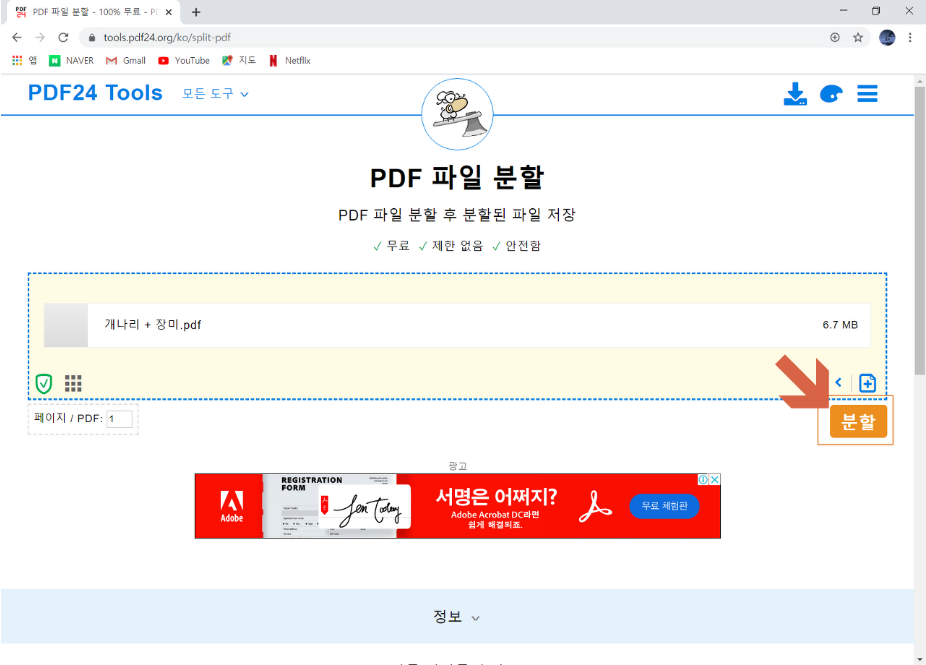Click the scrollbar down arrow
This screenshot has width=926, height=665.
[920, 659]
